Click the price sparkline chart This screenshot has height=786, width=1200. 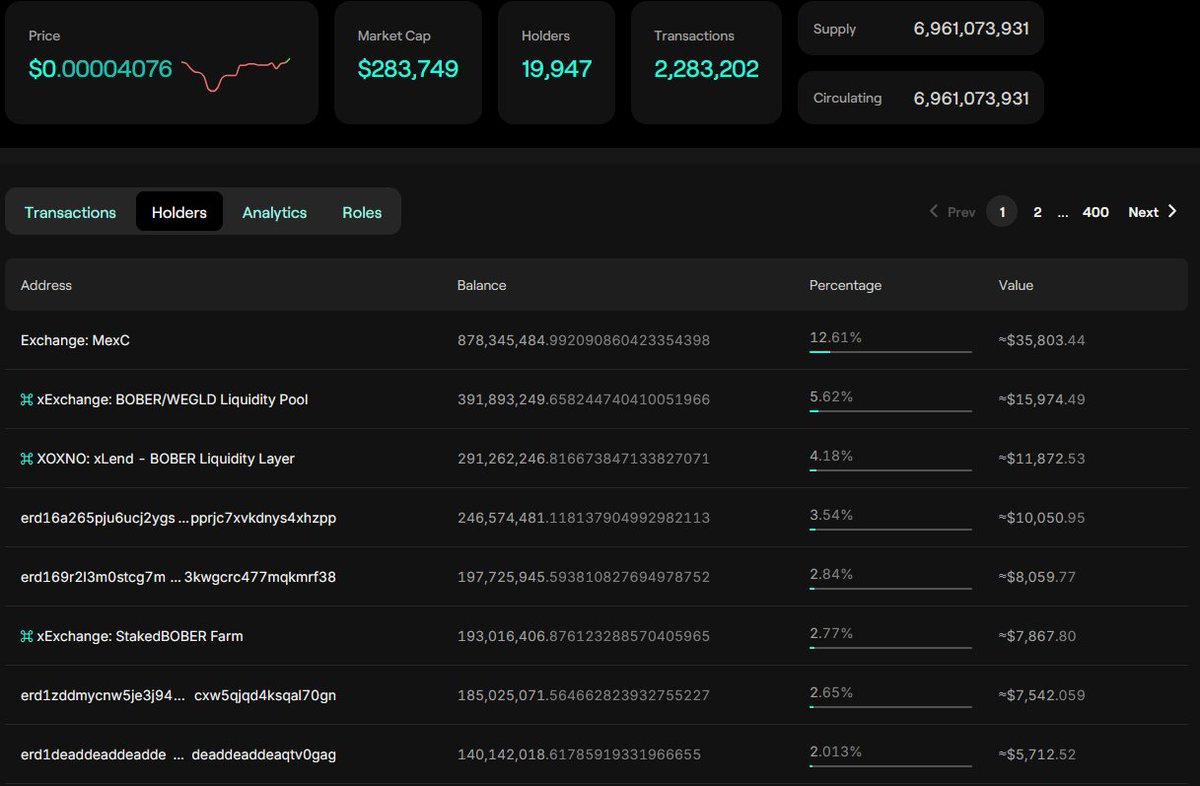[236, 74]
